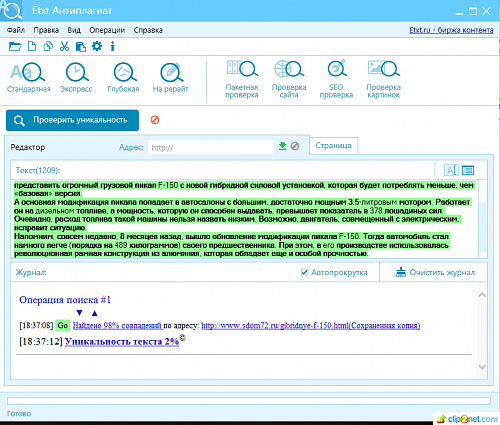Switch to the Страница tab
The image size is (500, 425).
tap(333, 146)
